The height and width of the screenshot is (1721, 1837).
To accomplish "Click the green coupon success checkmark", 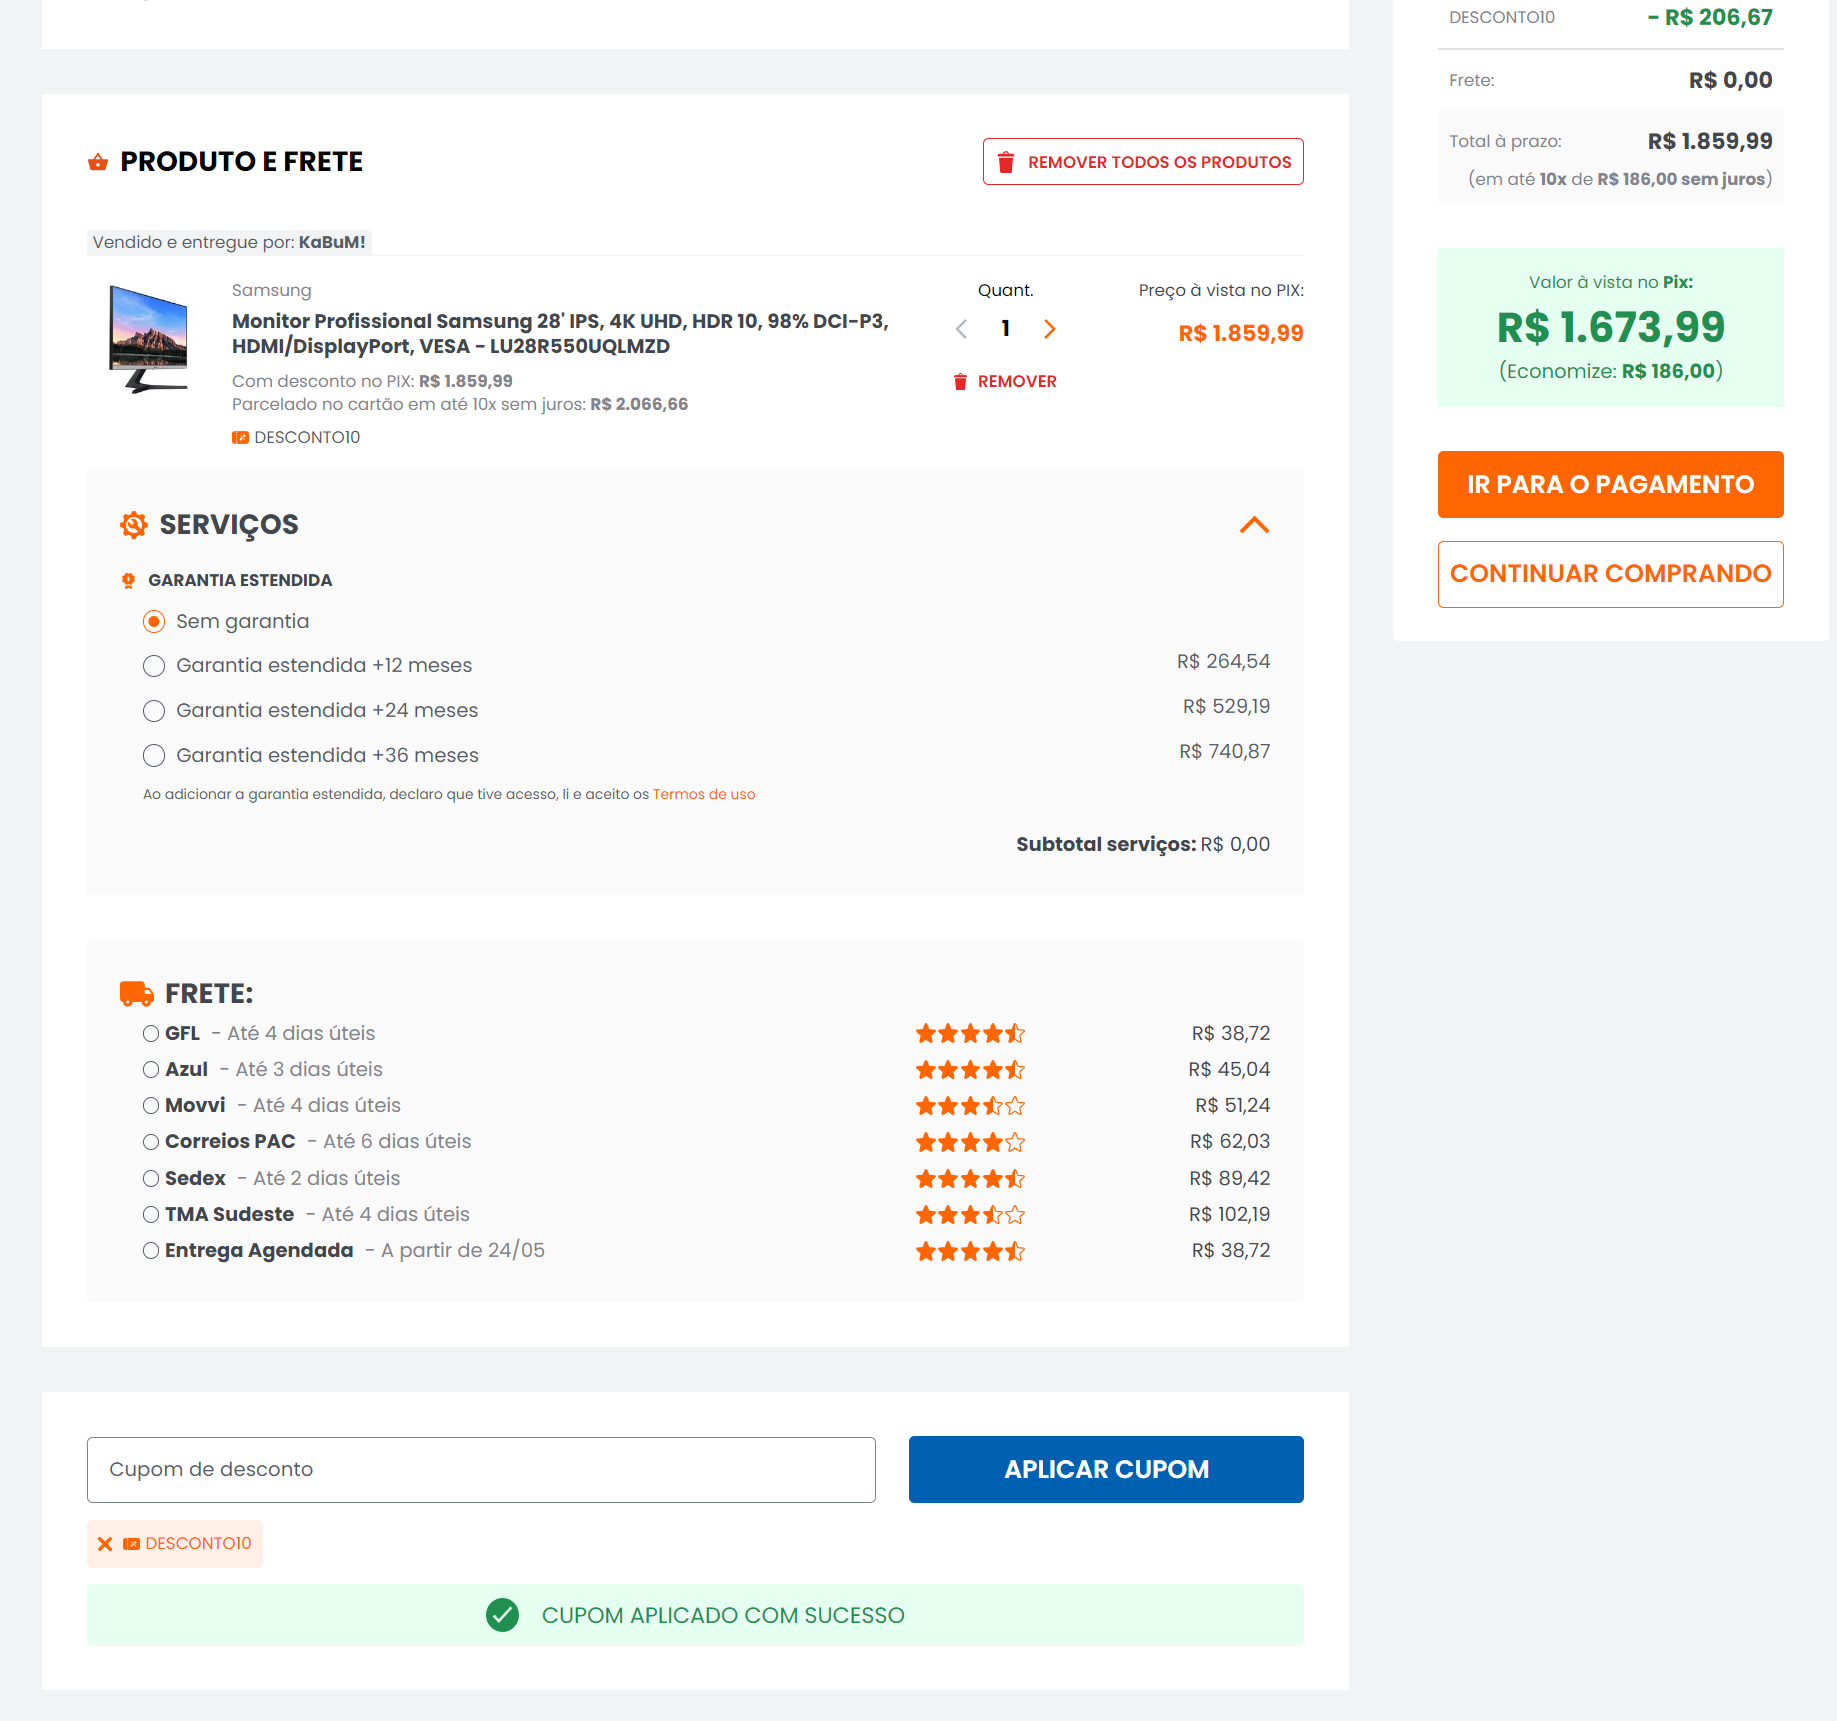I will point(502,1615).
